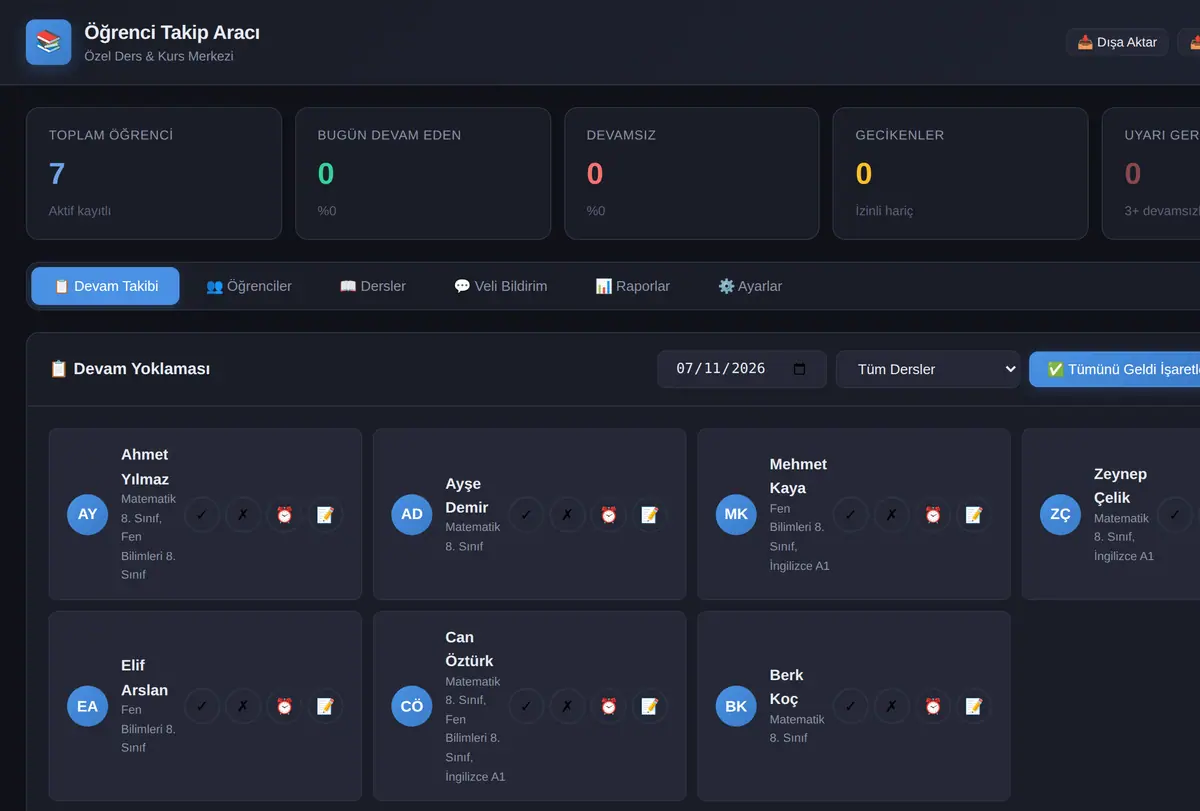Mark Elif Arslan as present
Screen dimensions: 1200x811
(202, 706)
